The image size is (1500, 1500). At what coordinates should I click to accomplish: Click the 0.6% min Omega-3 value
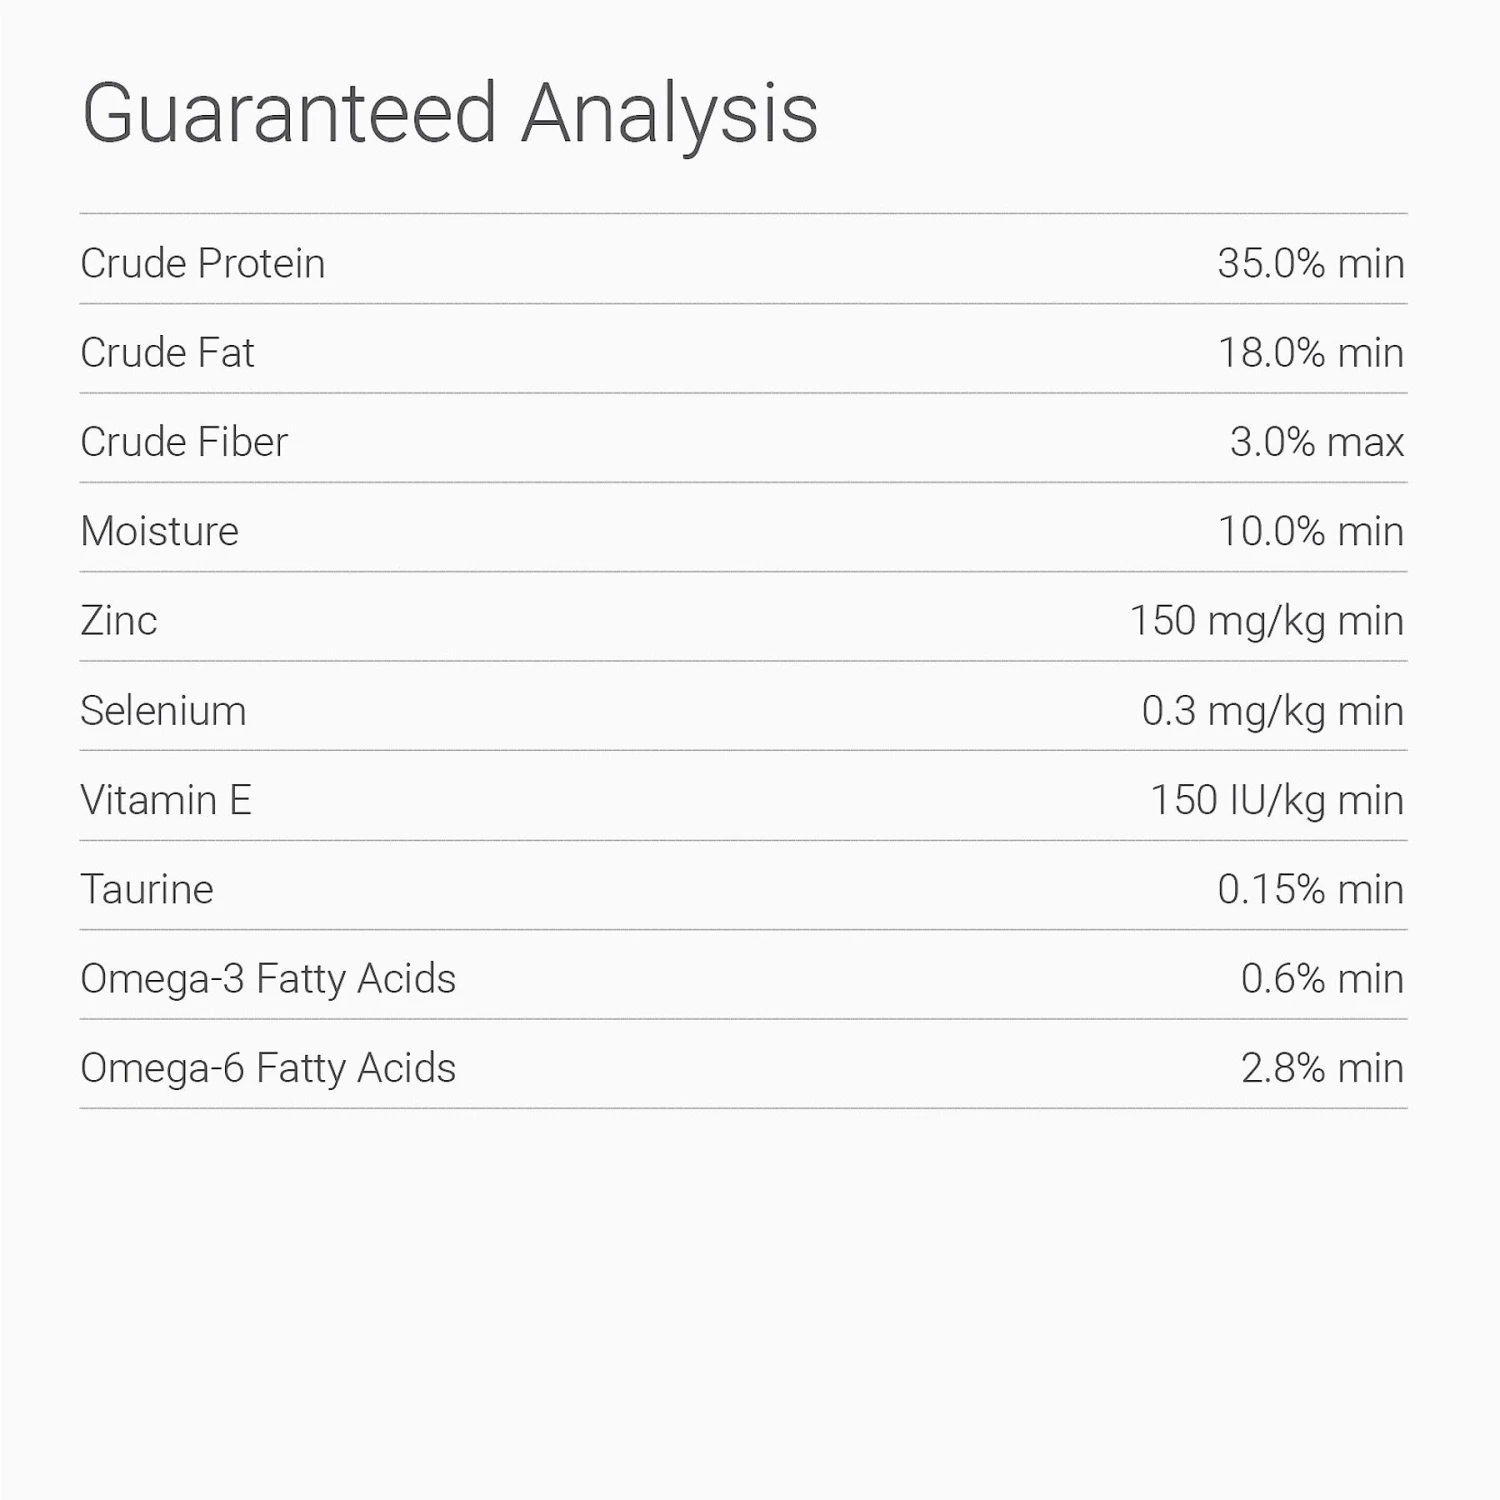[1322, 979]
